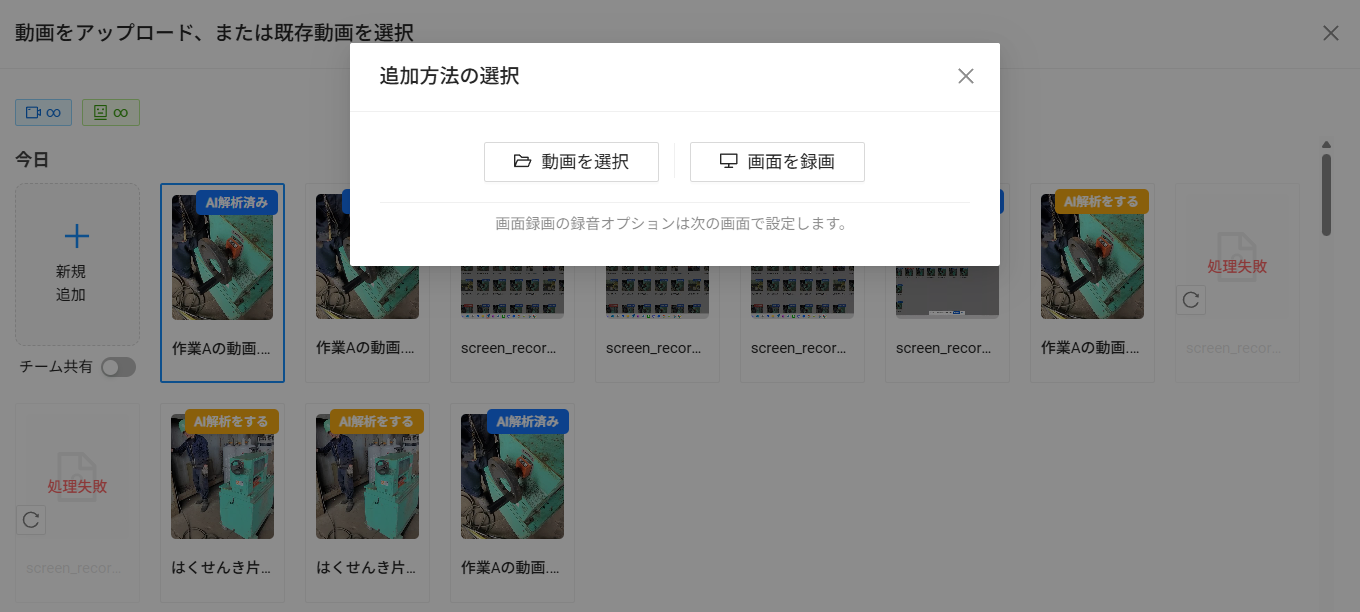
Task: Click the scrollbar up arrow
Action: click(x=1326, y=145)
